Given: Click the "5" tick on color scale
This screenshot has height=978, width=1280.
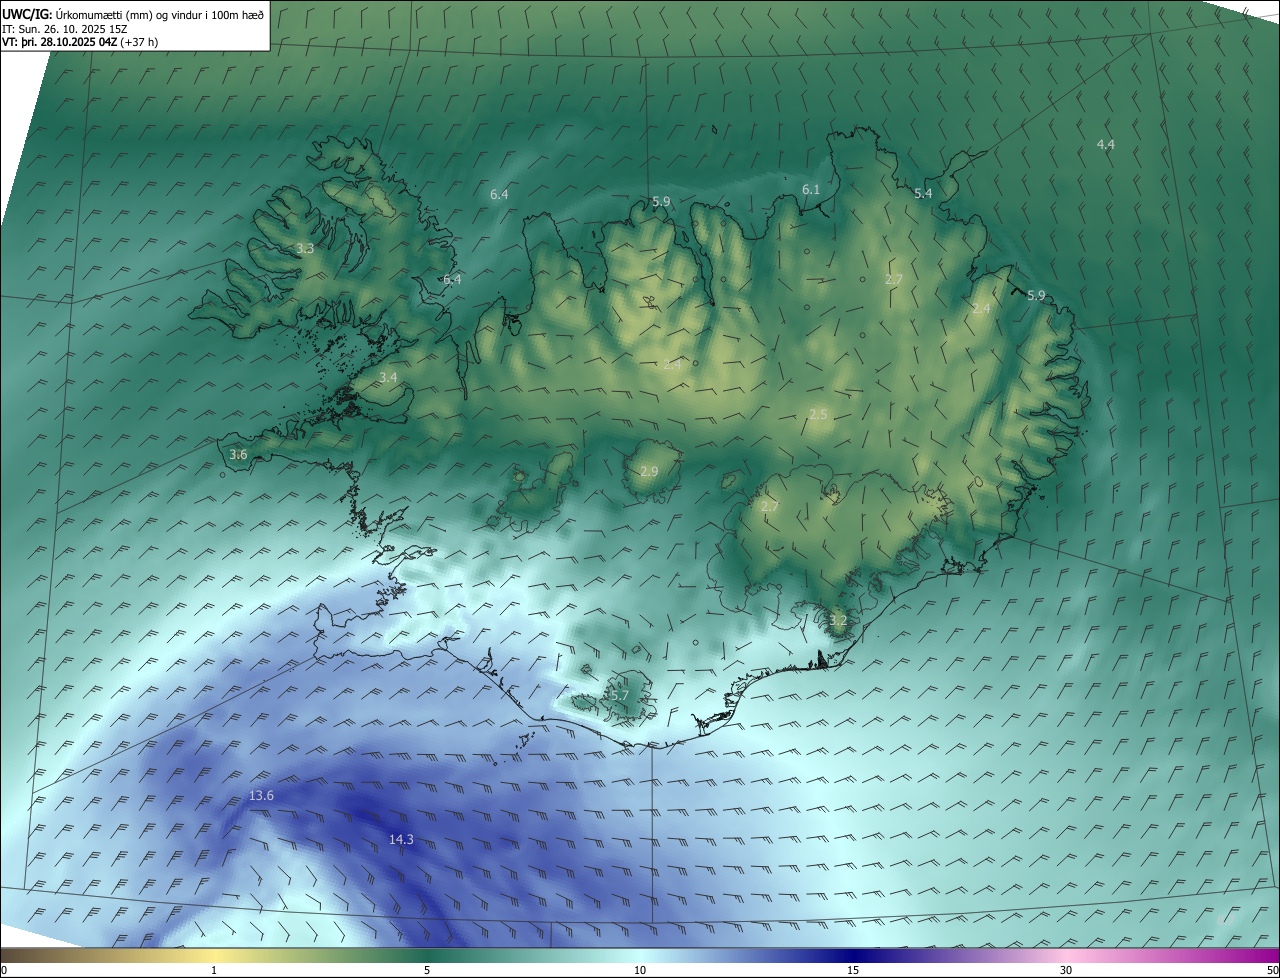Looking at the screenshot, I should pos(427,970).
